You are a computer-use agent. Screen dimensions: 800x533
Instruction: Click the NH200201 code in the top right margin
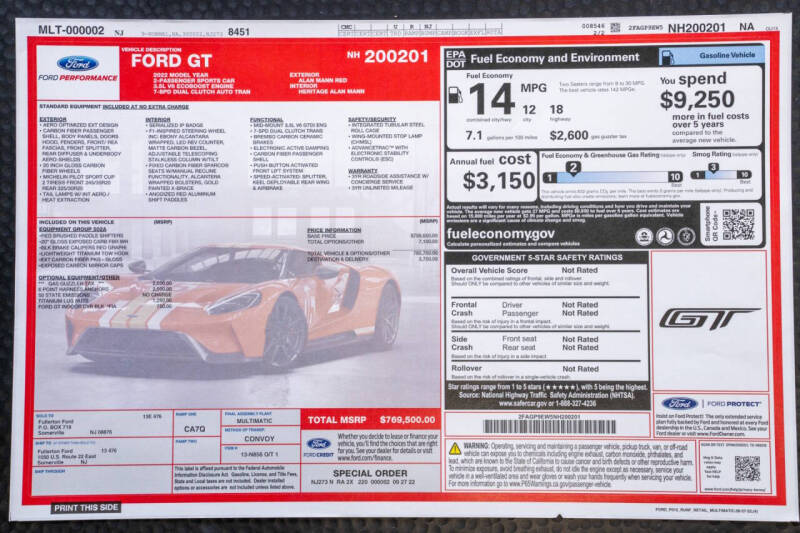tap(696, 28)
